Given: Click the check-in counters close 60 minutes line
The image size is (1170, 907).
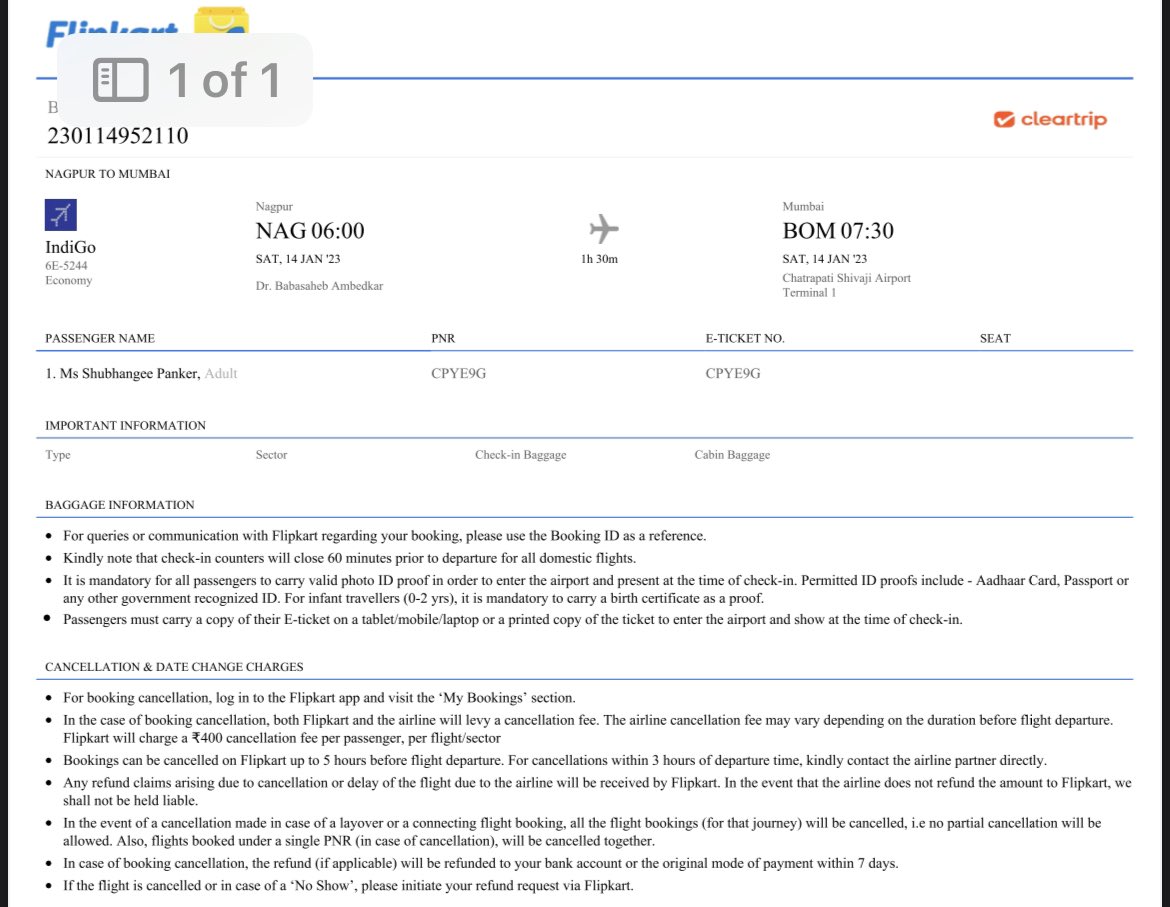Looking at the screenshot, I should [x=349, y=558].
